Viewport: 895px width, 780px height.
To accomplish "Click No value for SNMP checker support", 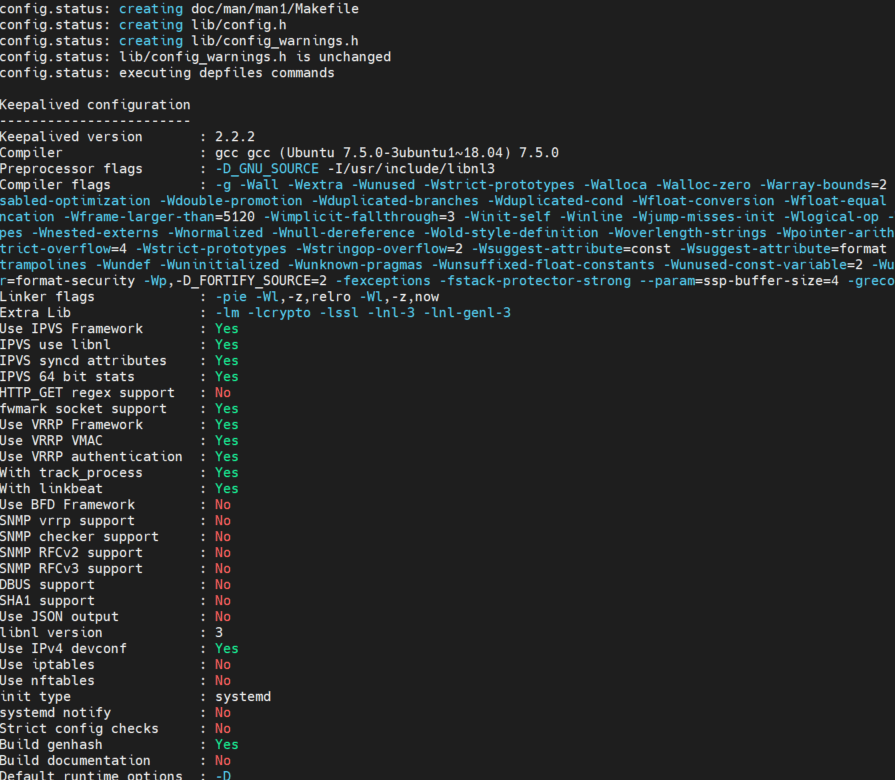I will [223, 536].
